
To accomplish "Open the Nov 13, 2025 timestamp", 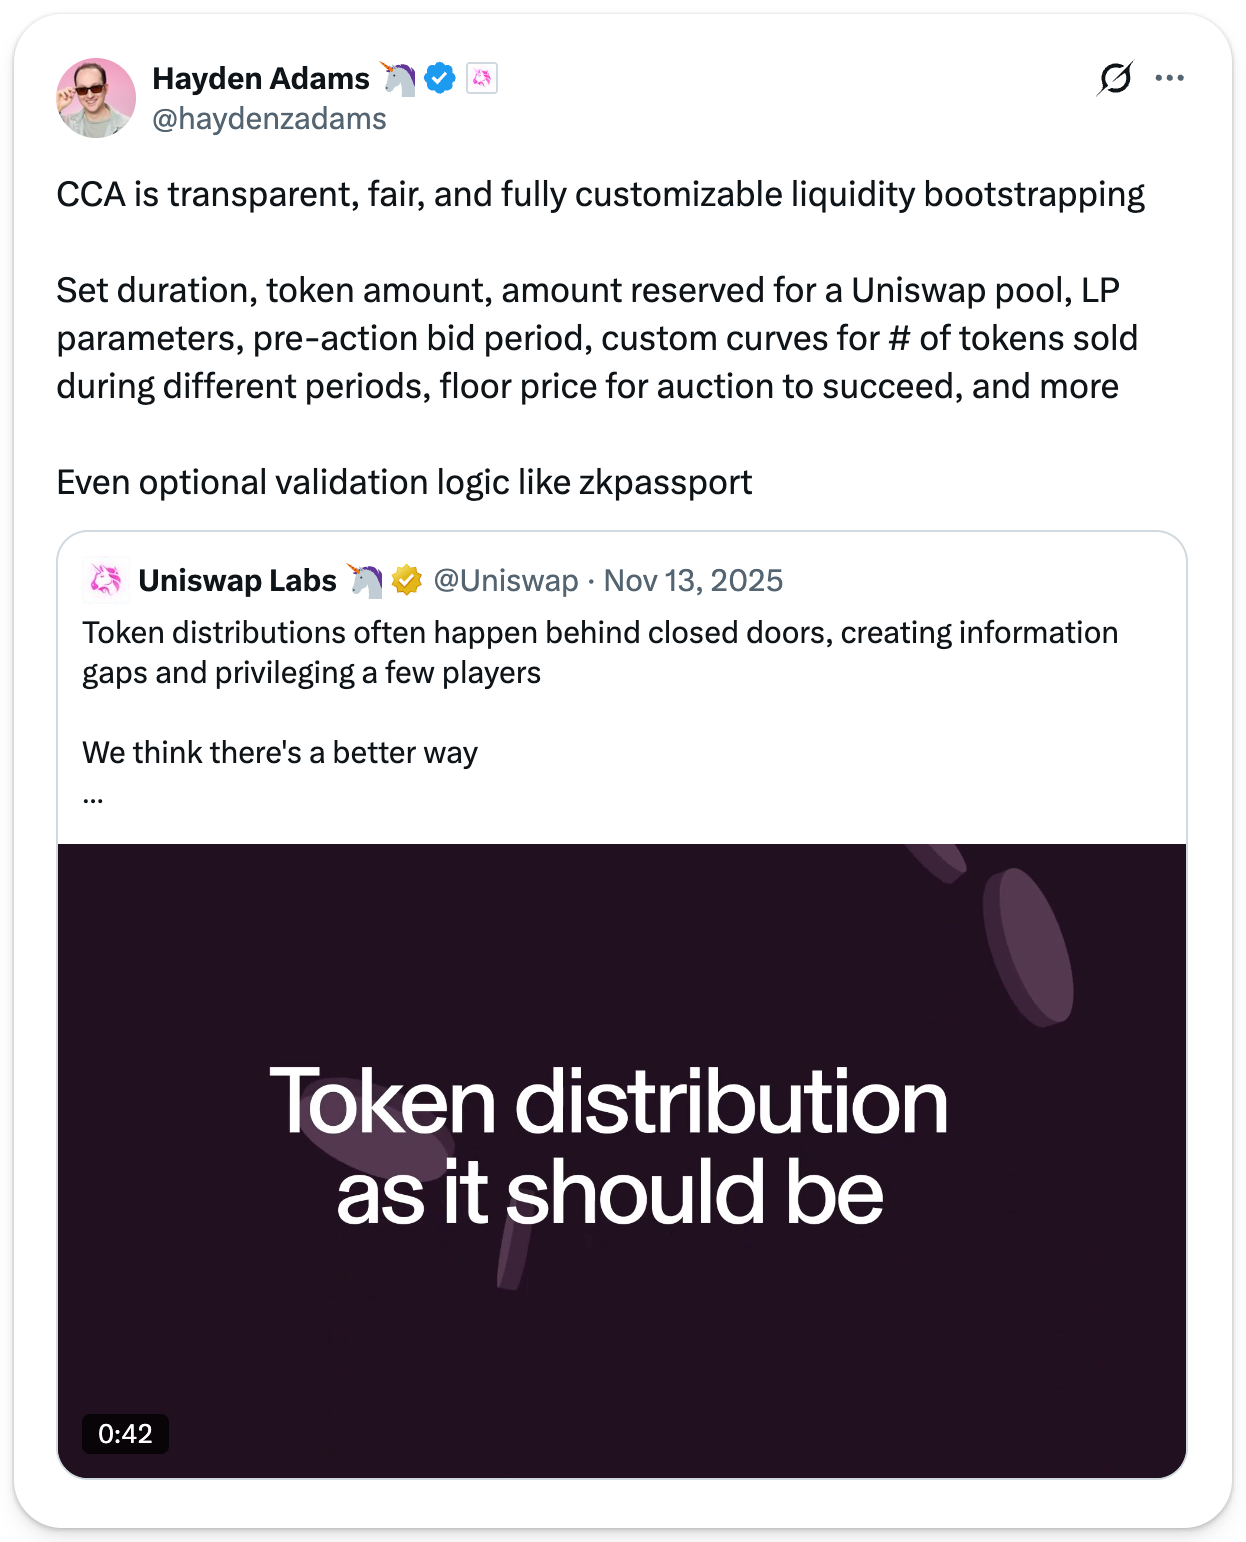I will [693, 580].
